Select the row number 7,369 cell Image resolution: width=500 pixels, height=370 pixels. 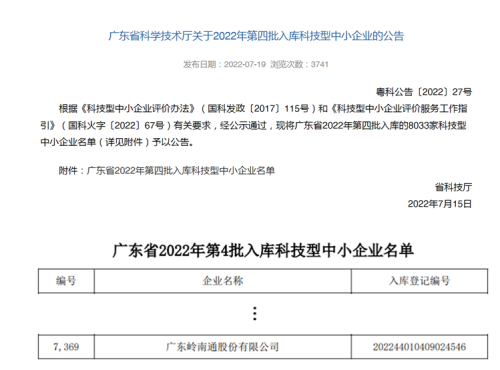point(66,347)
